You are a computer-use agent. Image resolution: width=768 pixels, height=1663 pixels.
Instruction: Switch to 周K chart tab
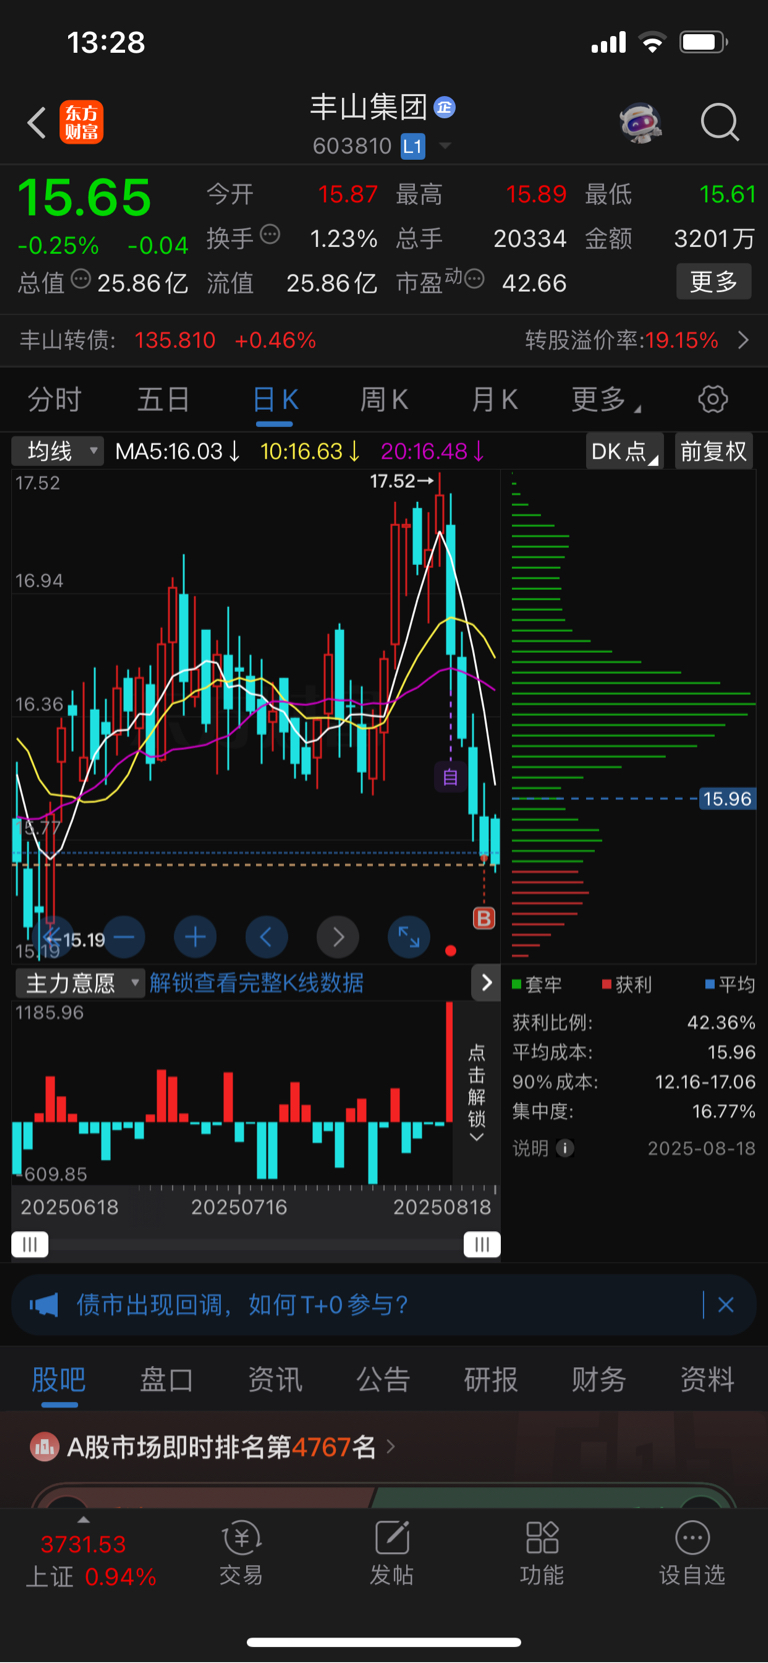[384, 401]
